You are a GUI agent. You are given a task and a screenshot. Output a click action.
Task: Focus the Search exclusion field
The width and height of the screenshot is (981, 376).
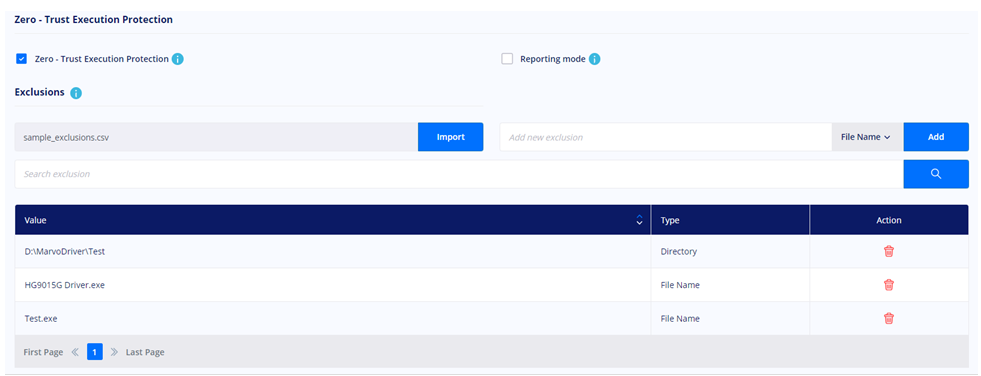click(x=459, y=174)
